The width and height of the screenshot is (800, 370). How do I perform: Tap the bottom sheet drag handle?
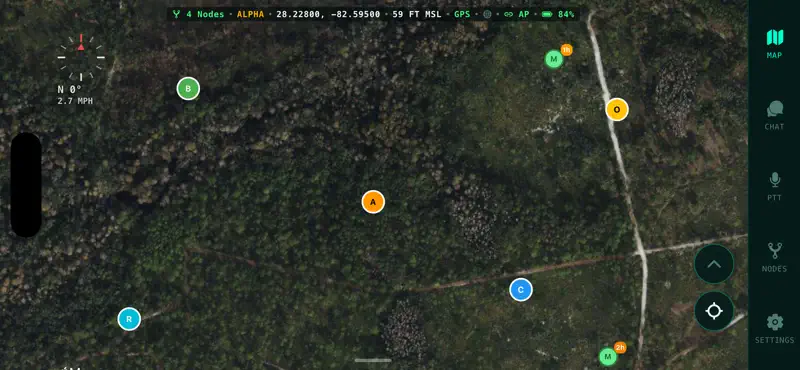point(373,360)
